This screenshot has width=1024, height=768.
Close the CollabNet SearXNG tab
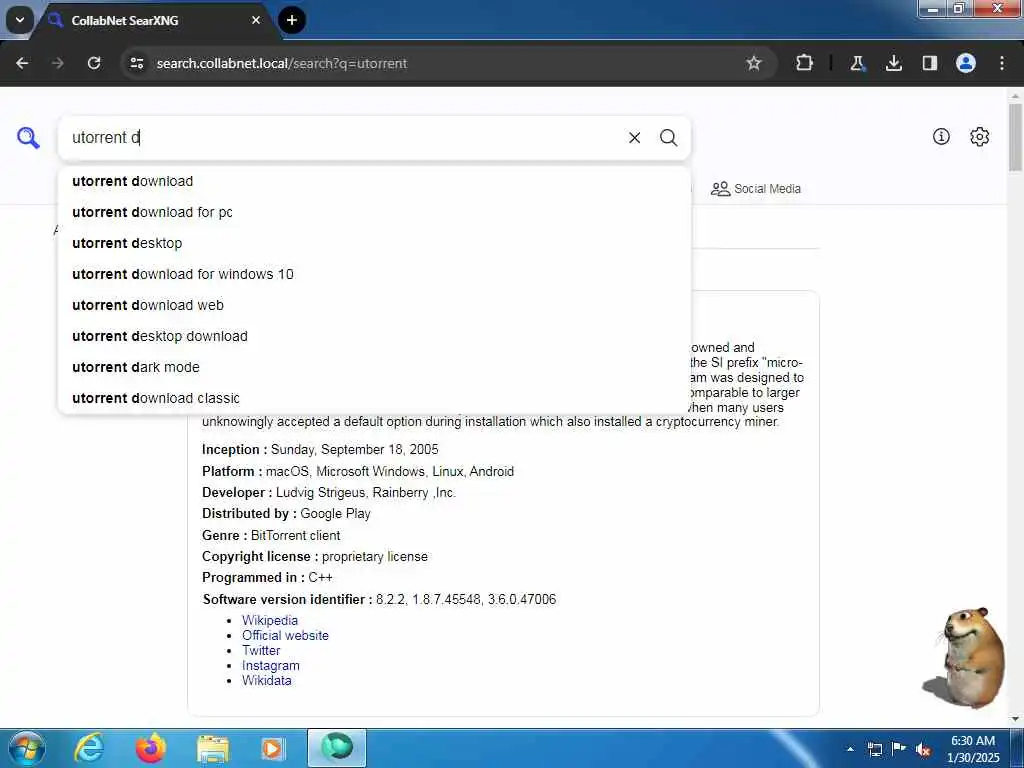(256, 20)
